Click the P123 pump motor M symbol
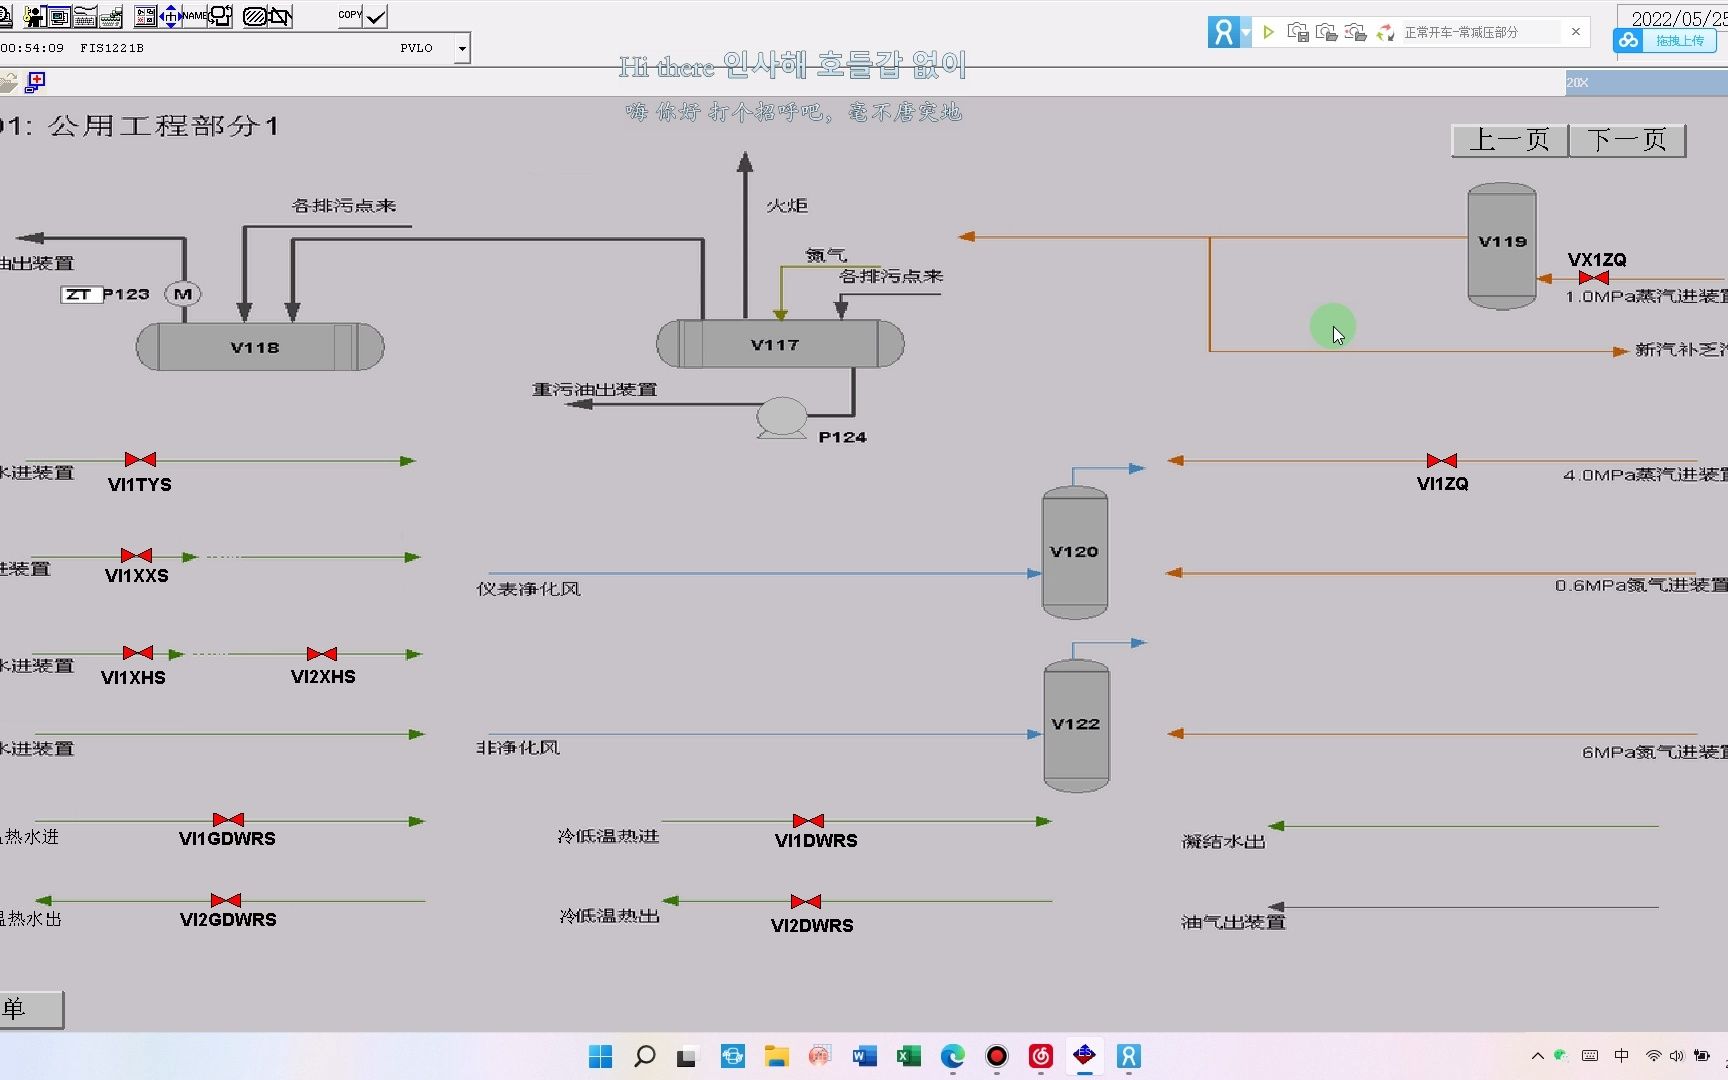Image resolution: width=1728 pixels, height=1080 pixels. 183,294
